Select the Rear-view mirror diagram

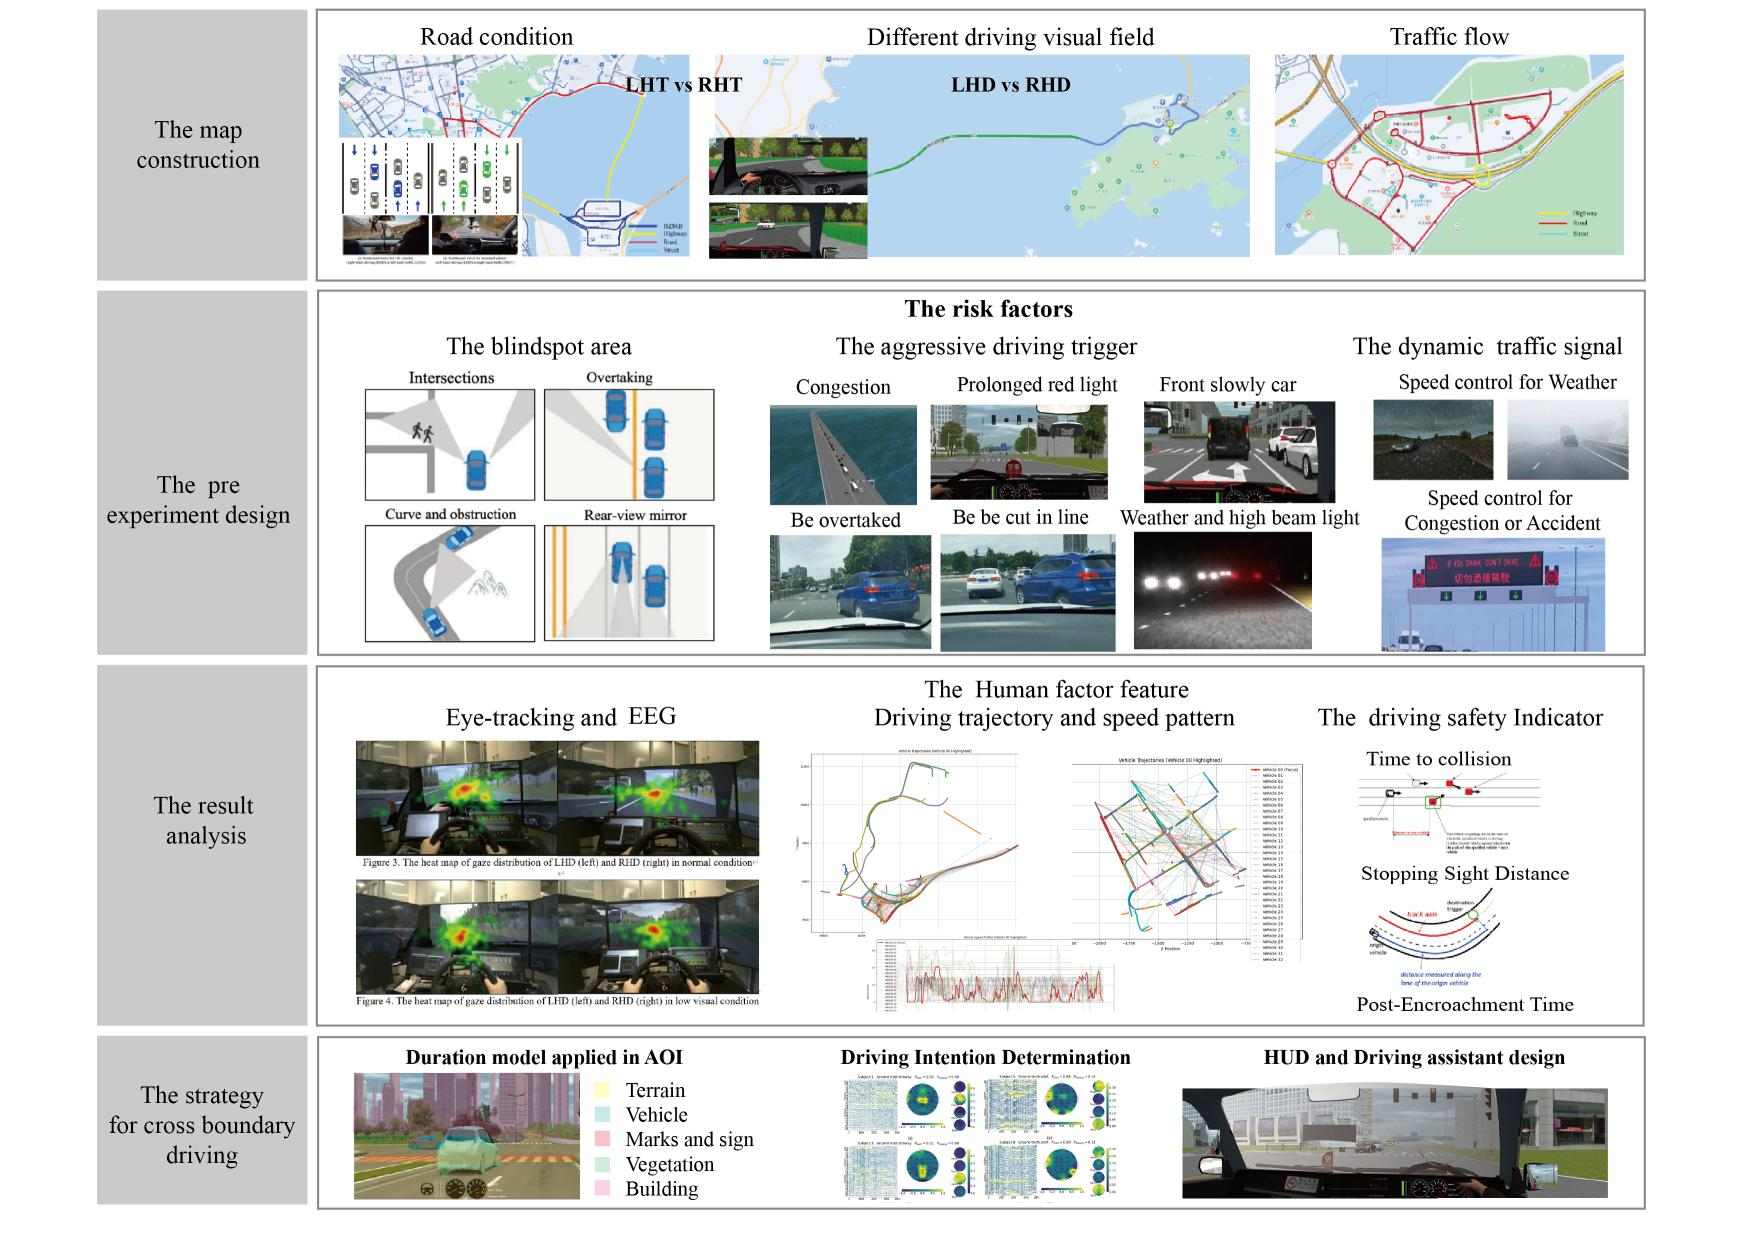tap(629, 583)
